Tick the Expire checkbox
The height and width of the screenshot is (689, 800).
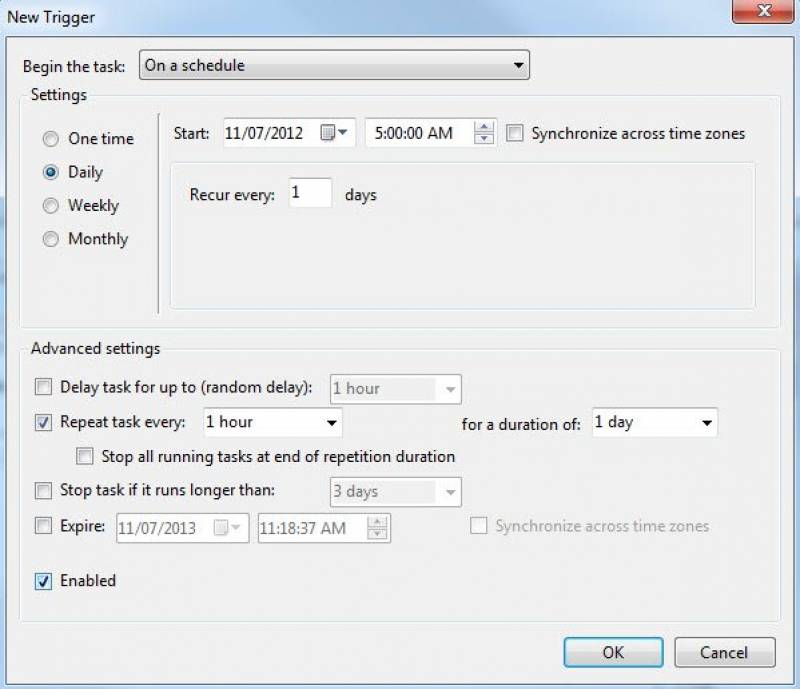coord(43,526)
